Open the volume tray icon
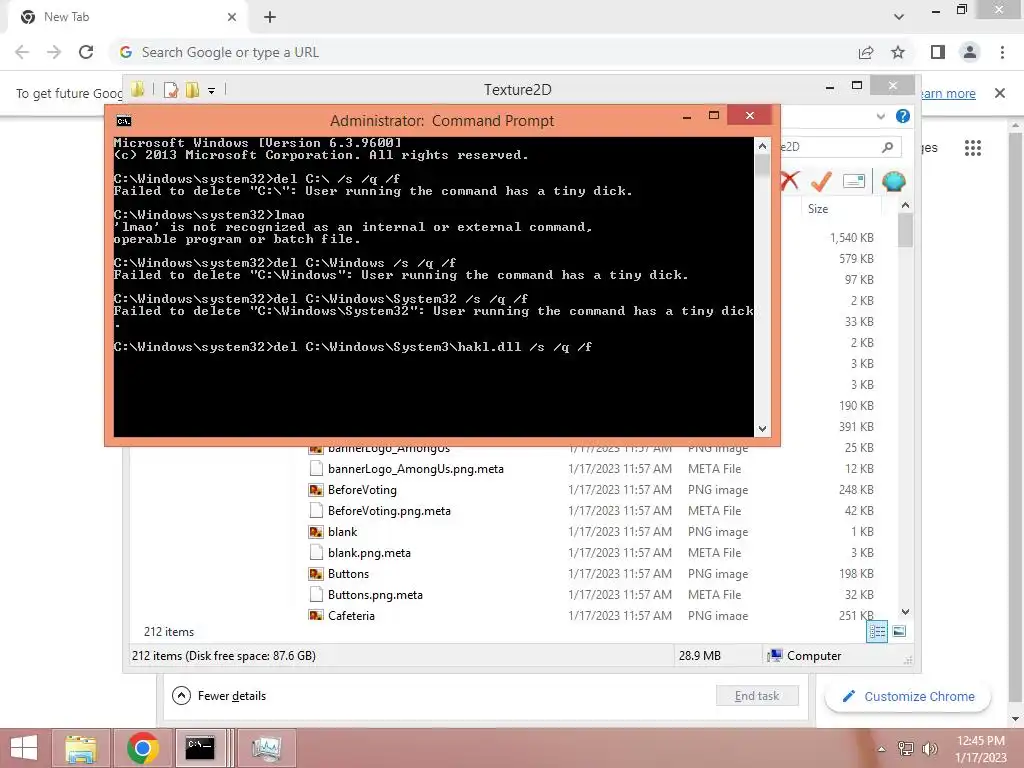 click(x=929, y=748)
